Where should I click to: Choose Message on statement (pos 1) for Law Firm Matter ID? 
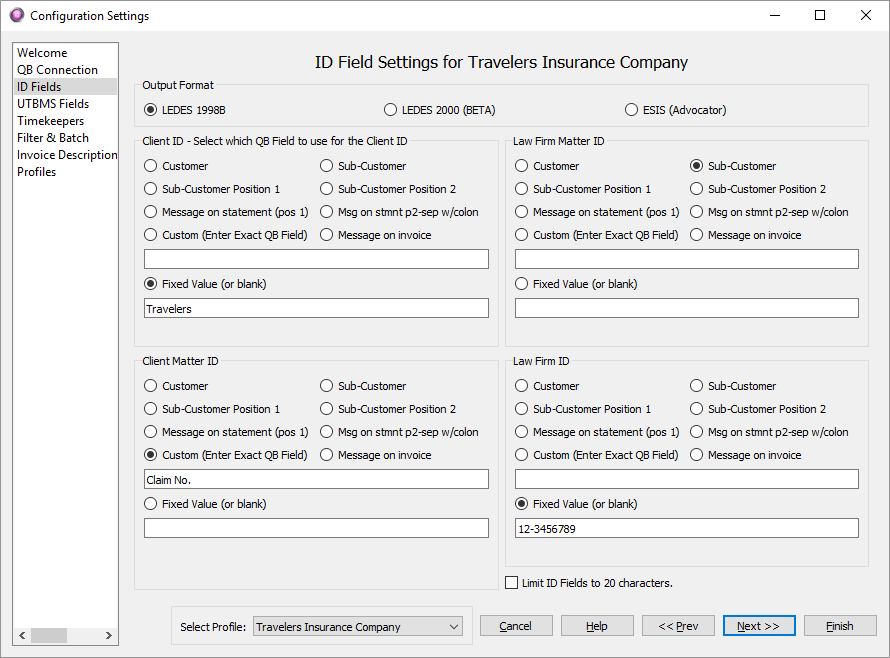click(x=597, y=212)
